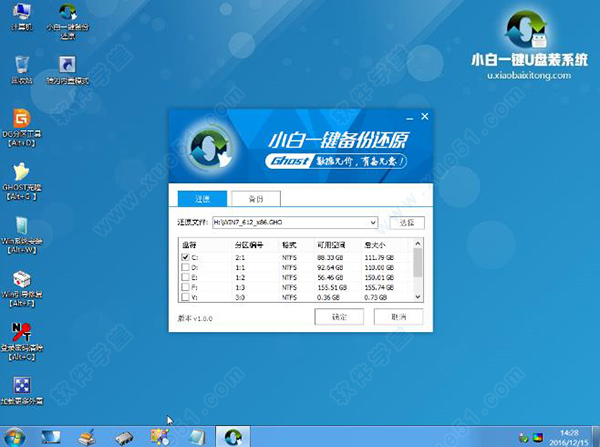Click the partition list scrollbar thumb
600x447 pixels.
click(418, 263)
